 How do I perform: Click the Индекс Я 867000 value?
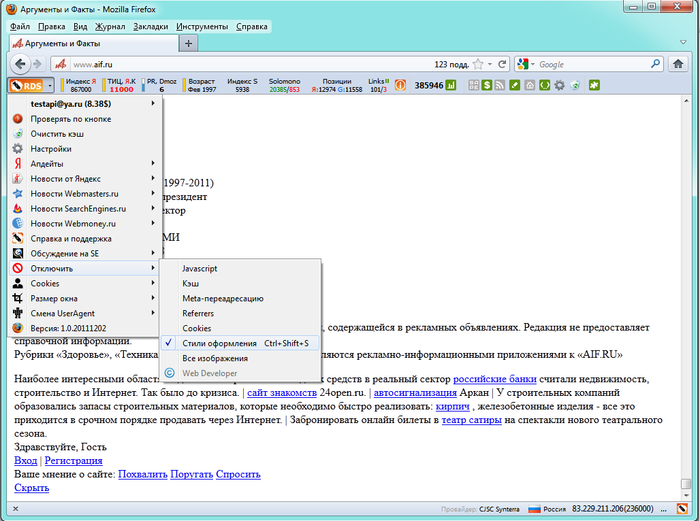point(81,89)
